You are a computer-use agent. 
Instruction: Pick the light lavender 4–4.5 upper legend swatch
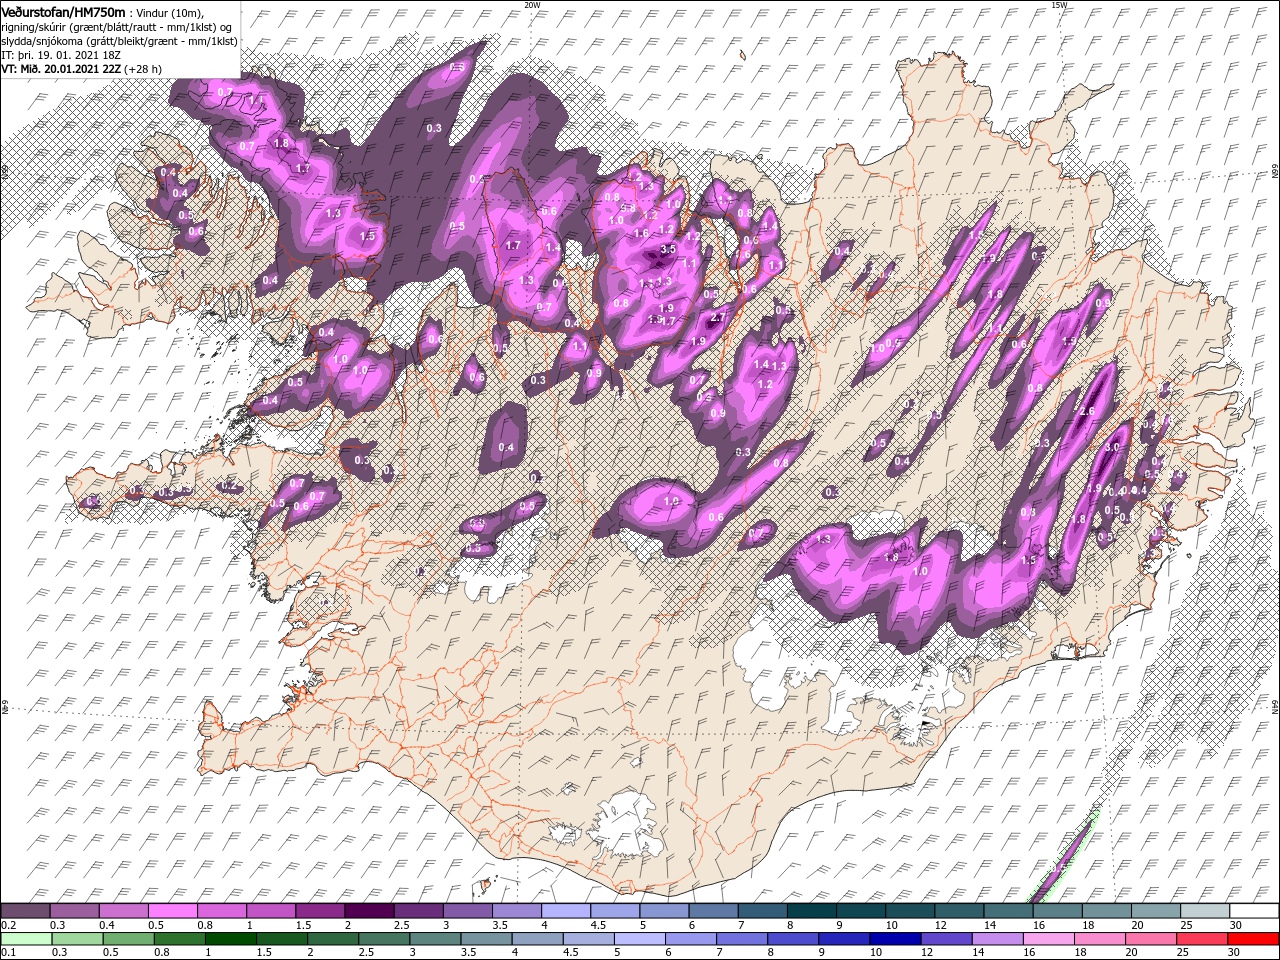[565, 911]
